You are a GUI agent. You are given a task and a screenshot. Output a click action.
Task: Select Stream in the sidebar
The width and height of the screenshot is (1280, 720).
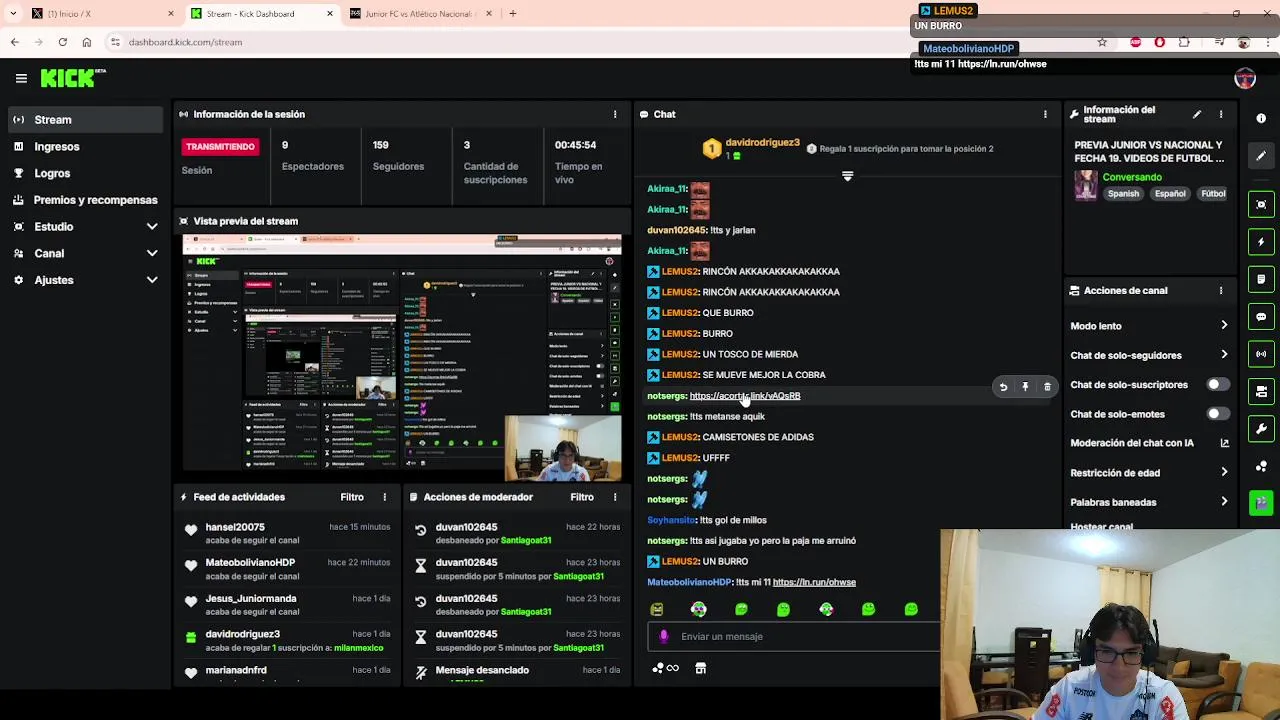tap(84, 120)
